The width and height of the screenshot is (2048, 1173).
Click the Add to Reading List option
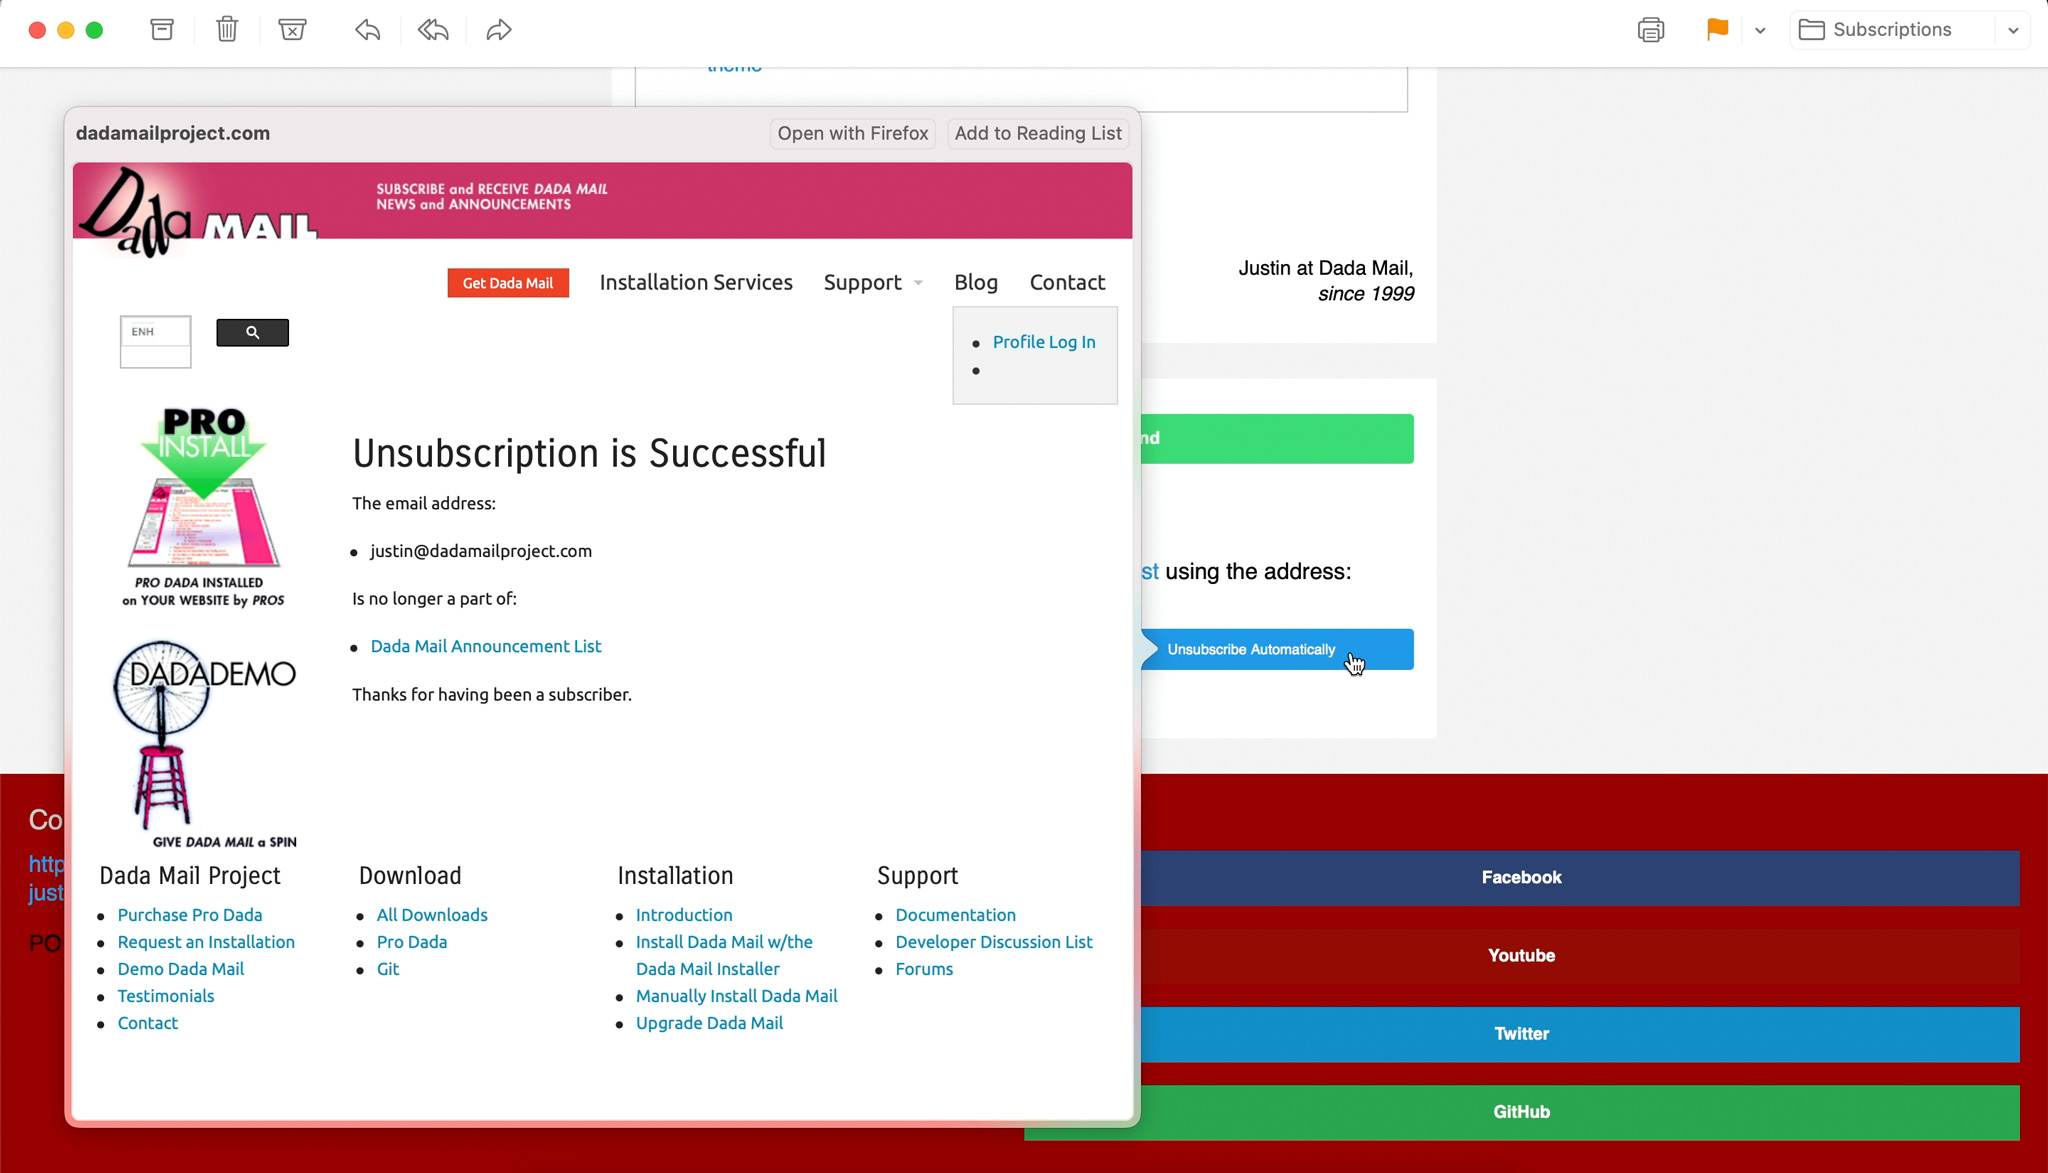click(1038, 132)
